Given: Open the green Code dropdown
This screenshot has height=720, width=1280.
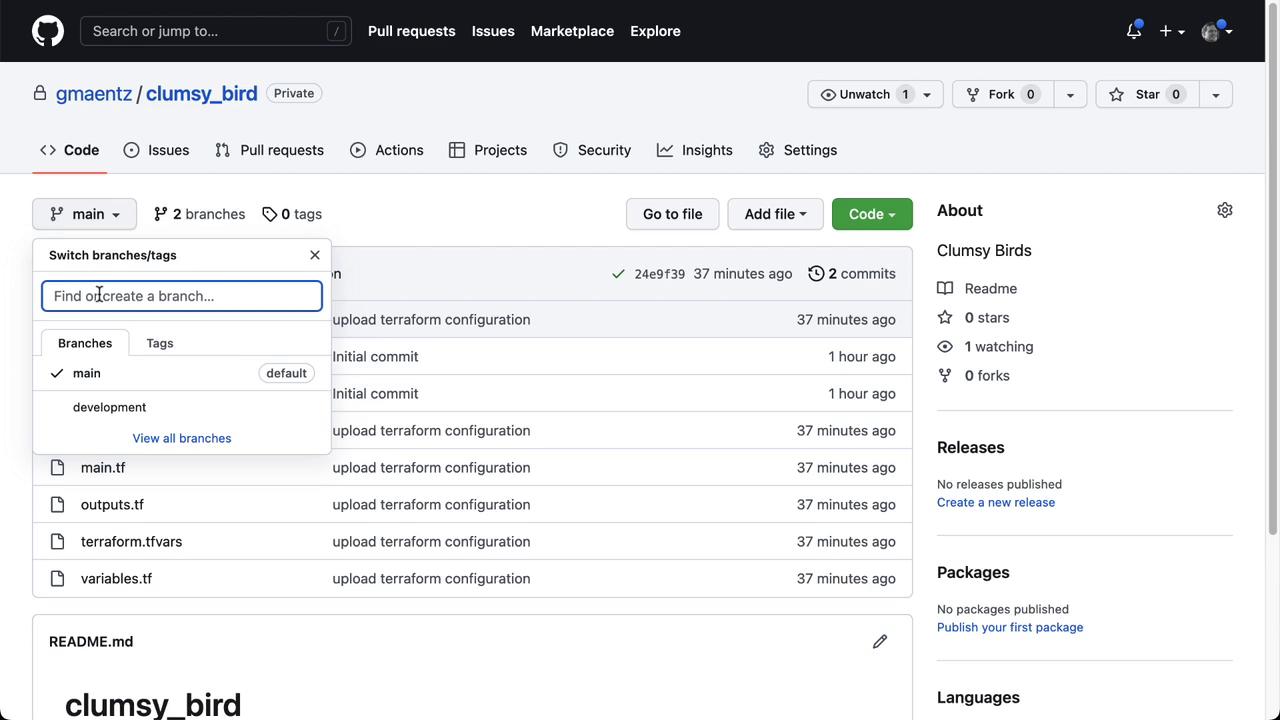Looking at the screenshot, I should 872,214.
